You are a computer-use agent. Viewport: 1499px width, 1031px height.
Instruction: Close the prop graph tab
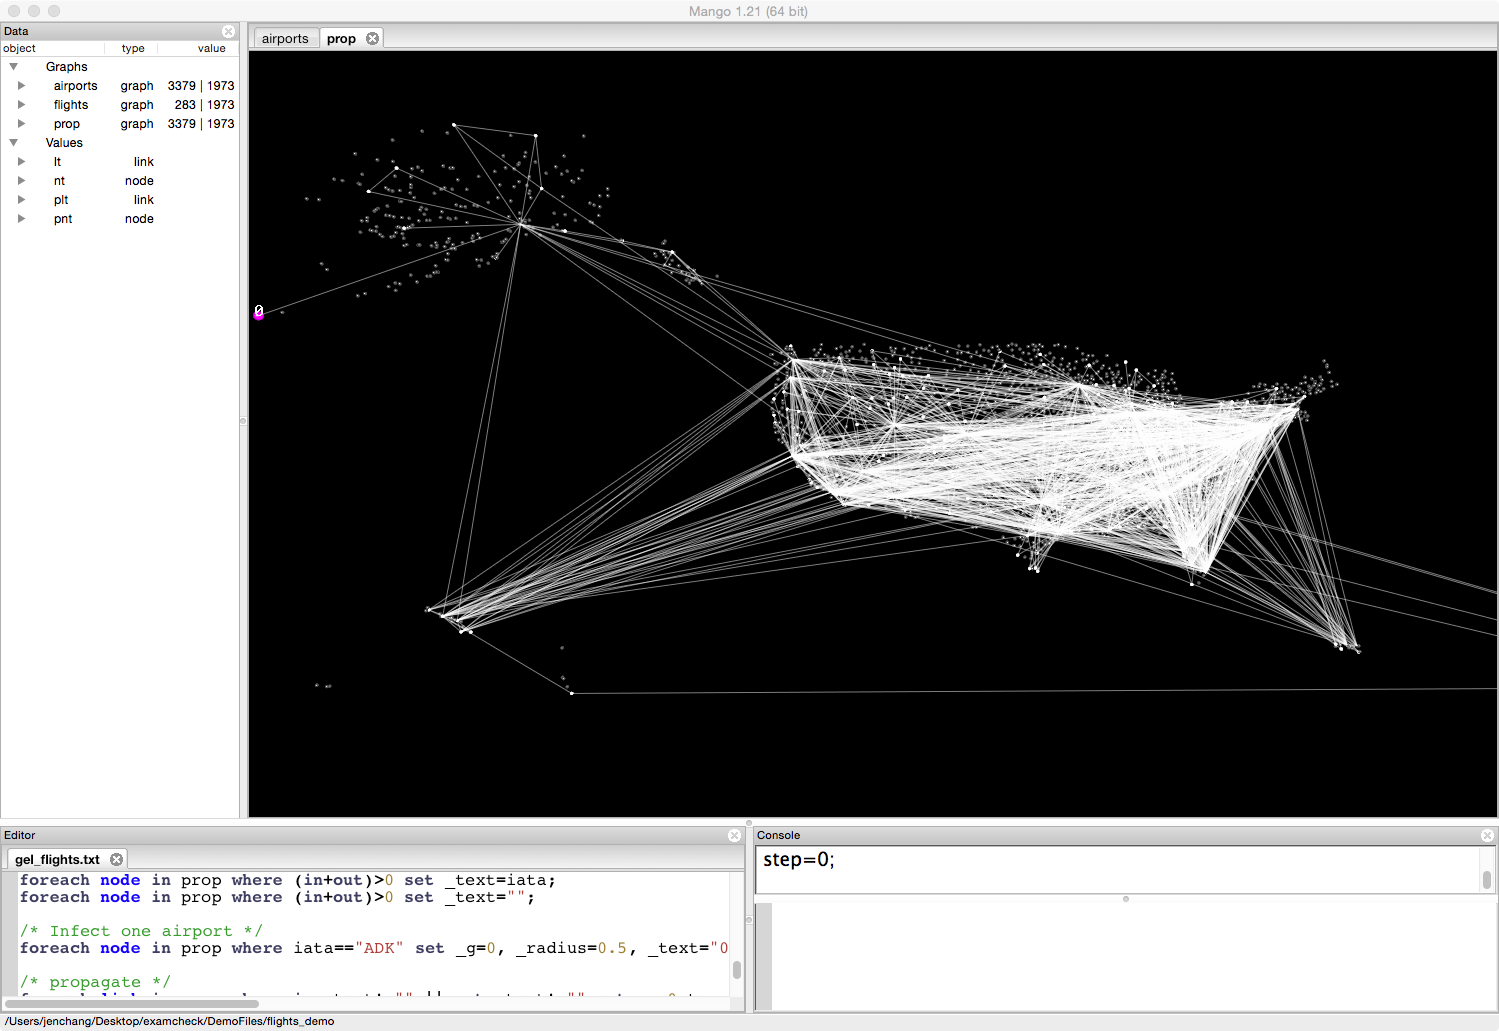click(372, 39)
